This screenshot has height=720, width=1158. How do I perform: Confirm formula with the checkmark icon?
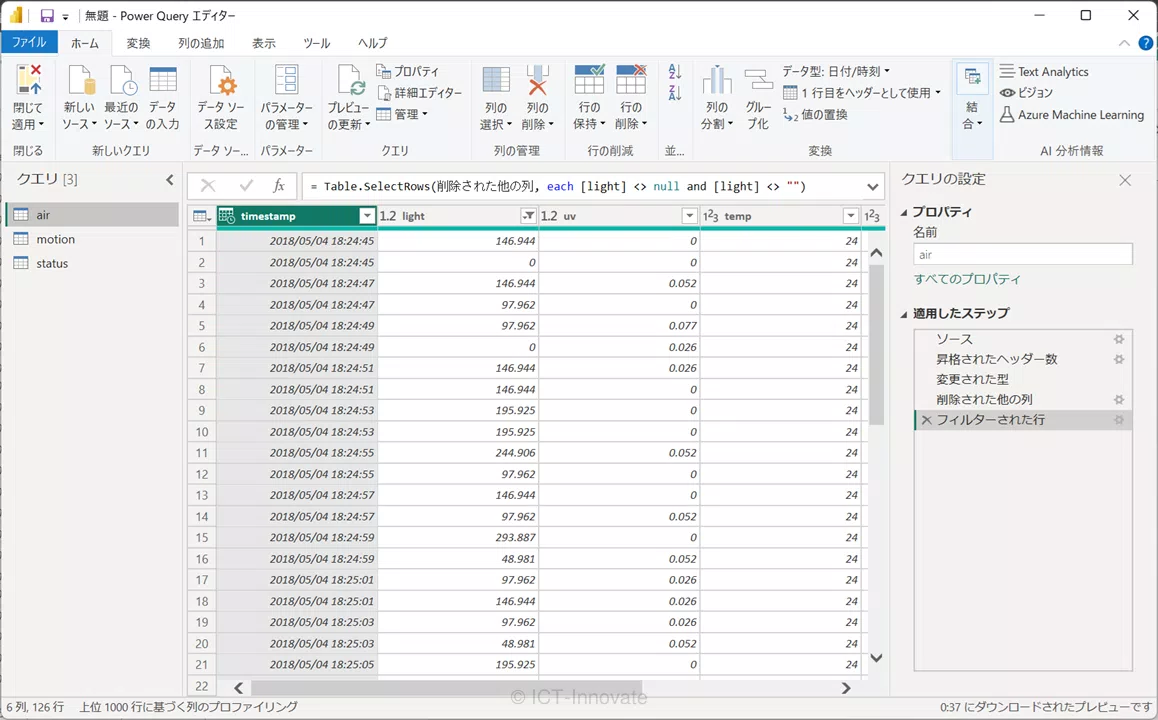(246, 186)
